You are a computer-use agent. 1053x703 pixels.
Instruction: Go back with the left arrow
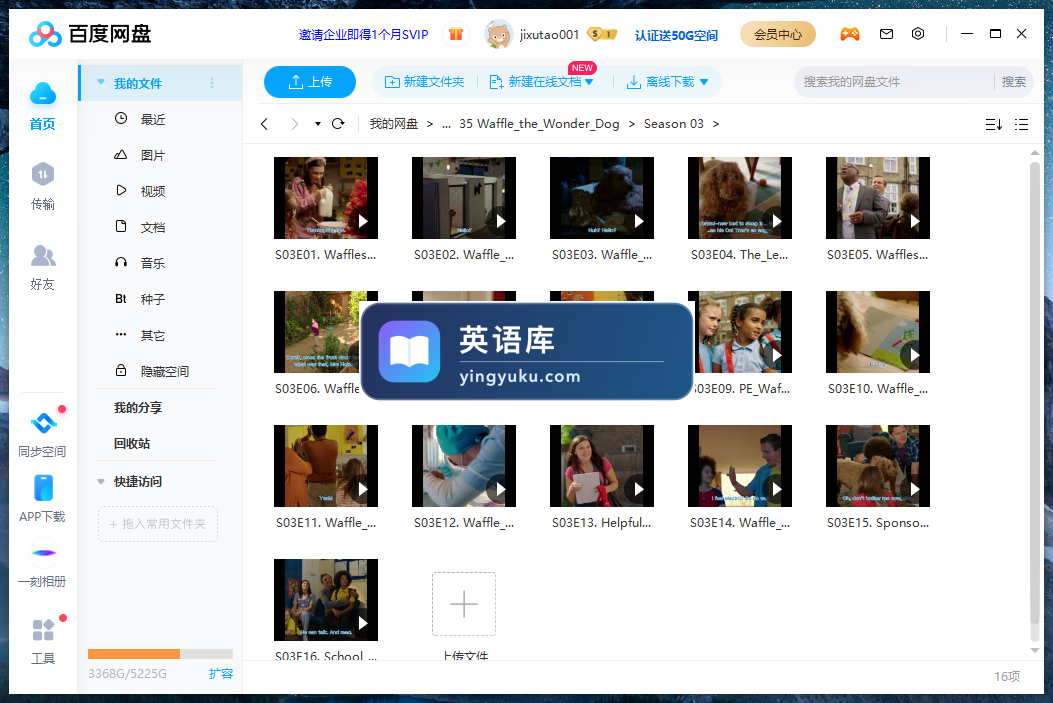[265, 124]
